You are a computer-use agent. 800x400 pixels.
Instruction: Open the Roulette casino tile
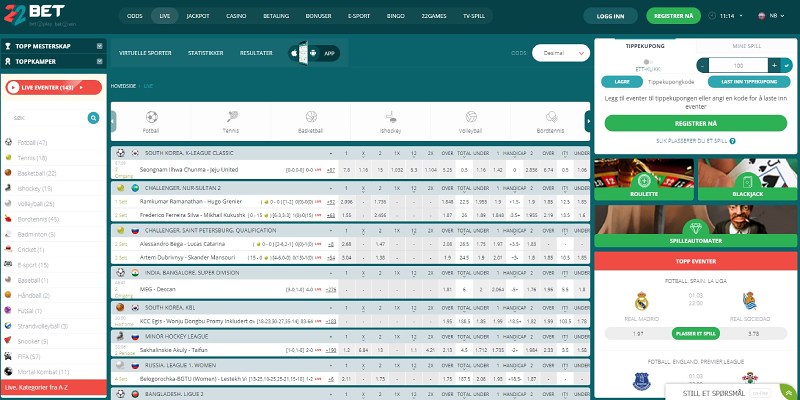(644, 179)
